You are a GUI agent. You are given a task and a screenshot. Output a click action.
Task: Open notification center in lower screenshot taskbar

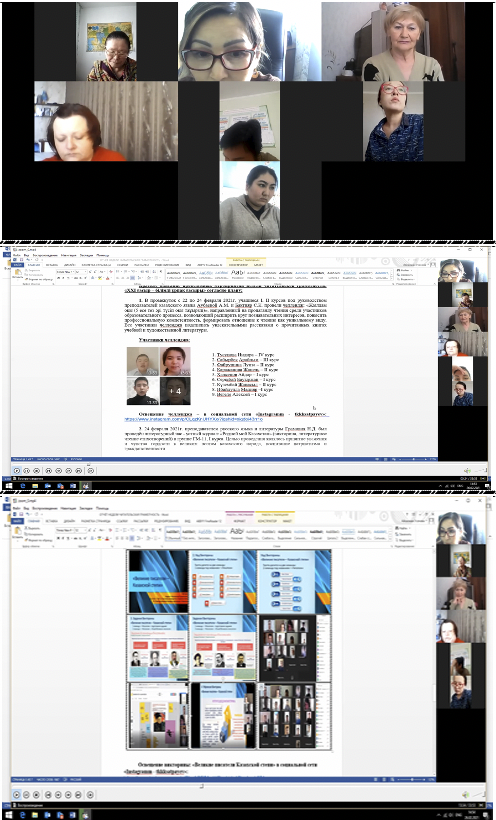(486, 815)
